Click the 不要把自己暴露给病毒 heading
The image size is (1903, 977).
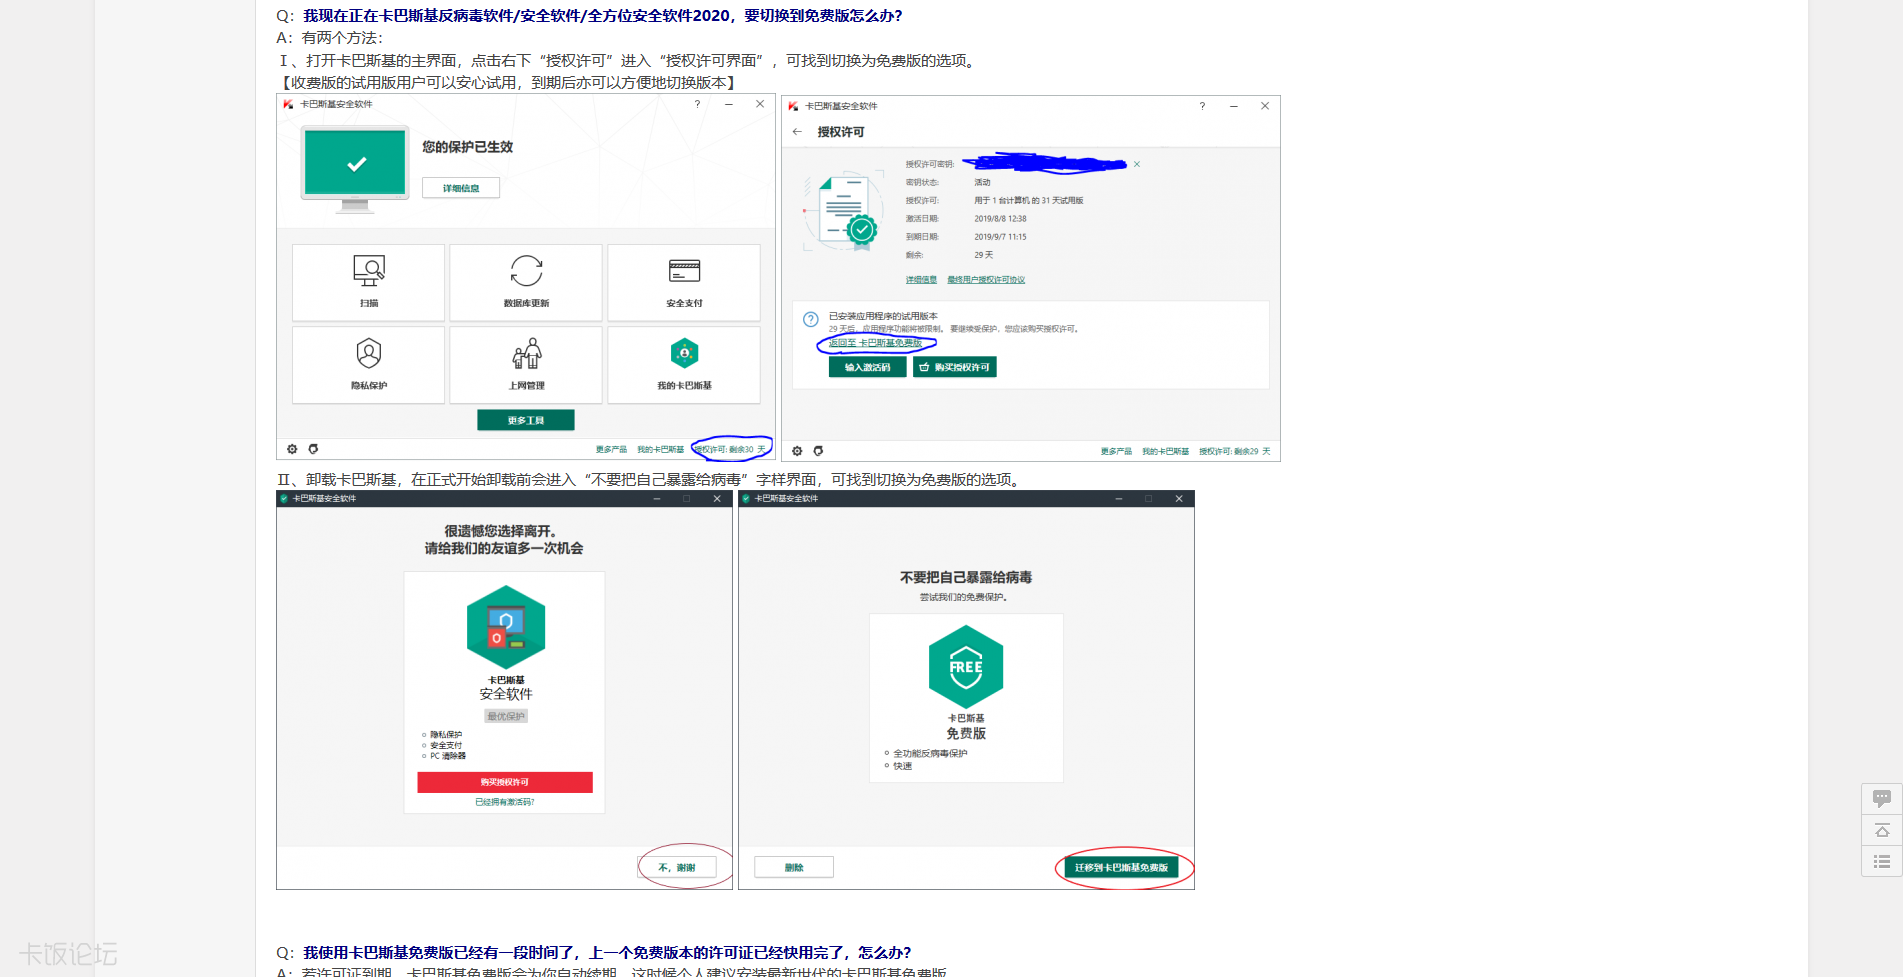(966, 577)
